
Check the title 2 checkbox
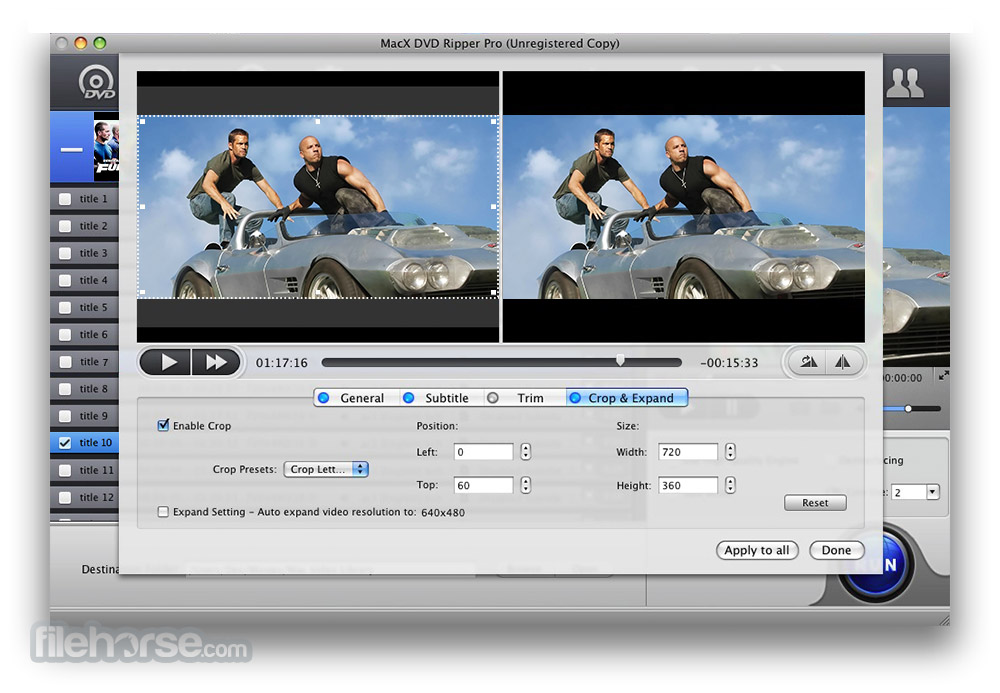coord(65,226)
